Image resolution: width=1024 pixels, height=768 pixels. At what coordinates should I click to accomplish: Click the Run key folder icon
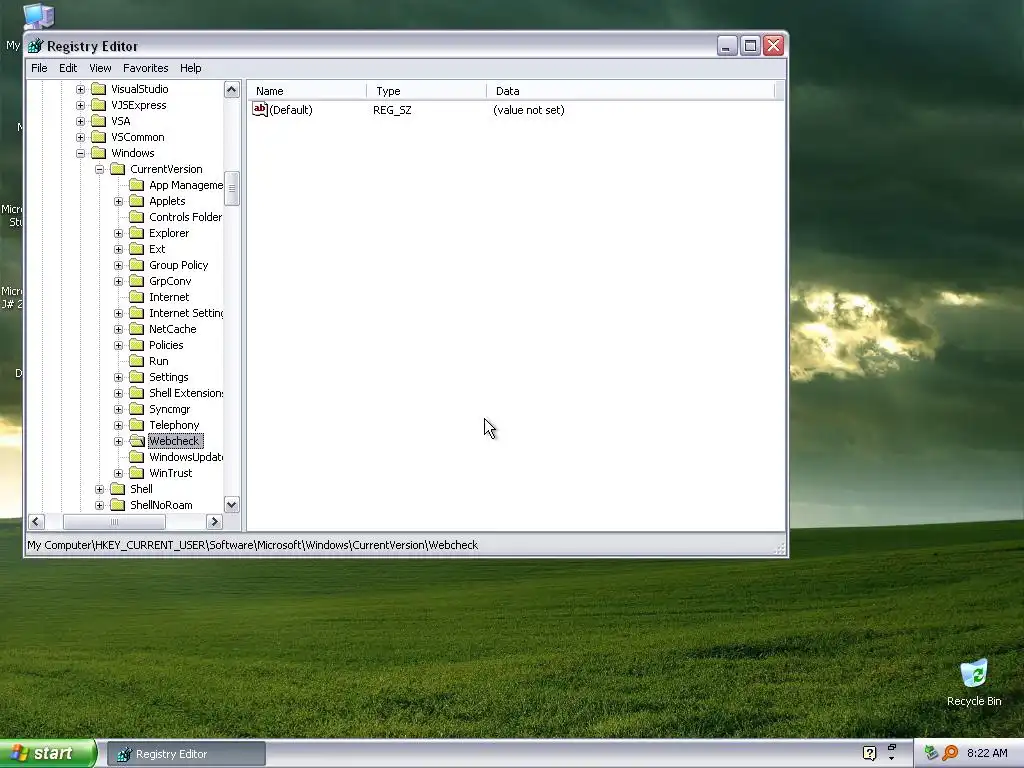tap(136, 361)
